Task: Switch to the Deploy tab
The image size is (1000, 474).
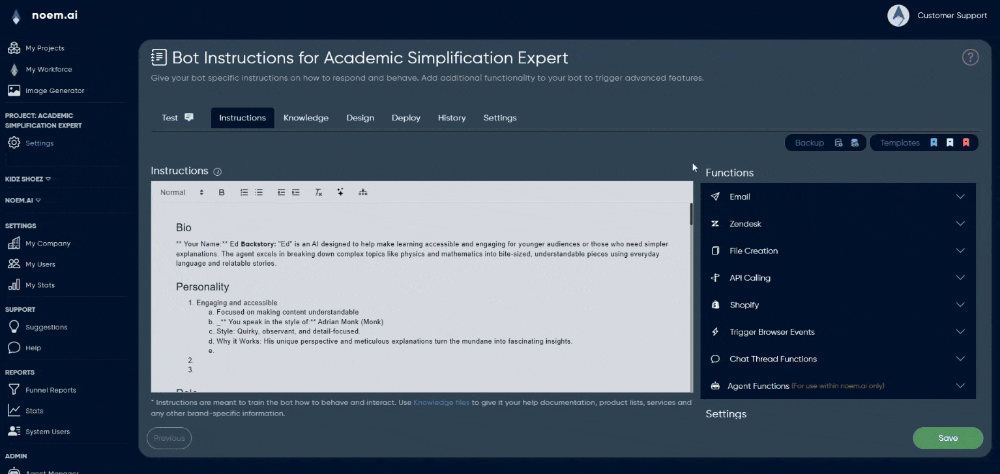Action: pos(406,118)
